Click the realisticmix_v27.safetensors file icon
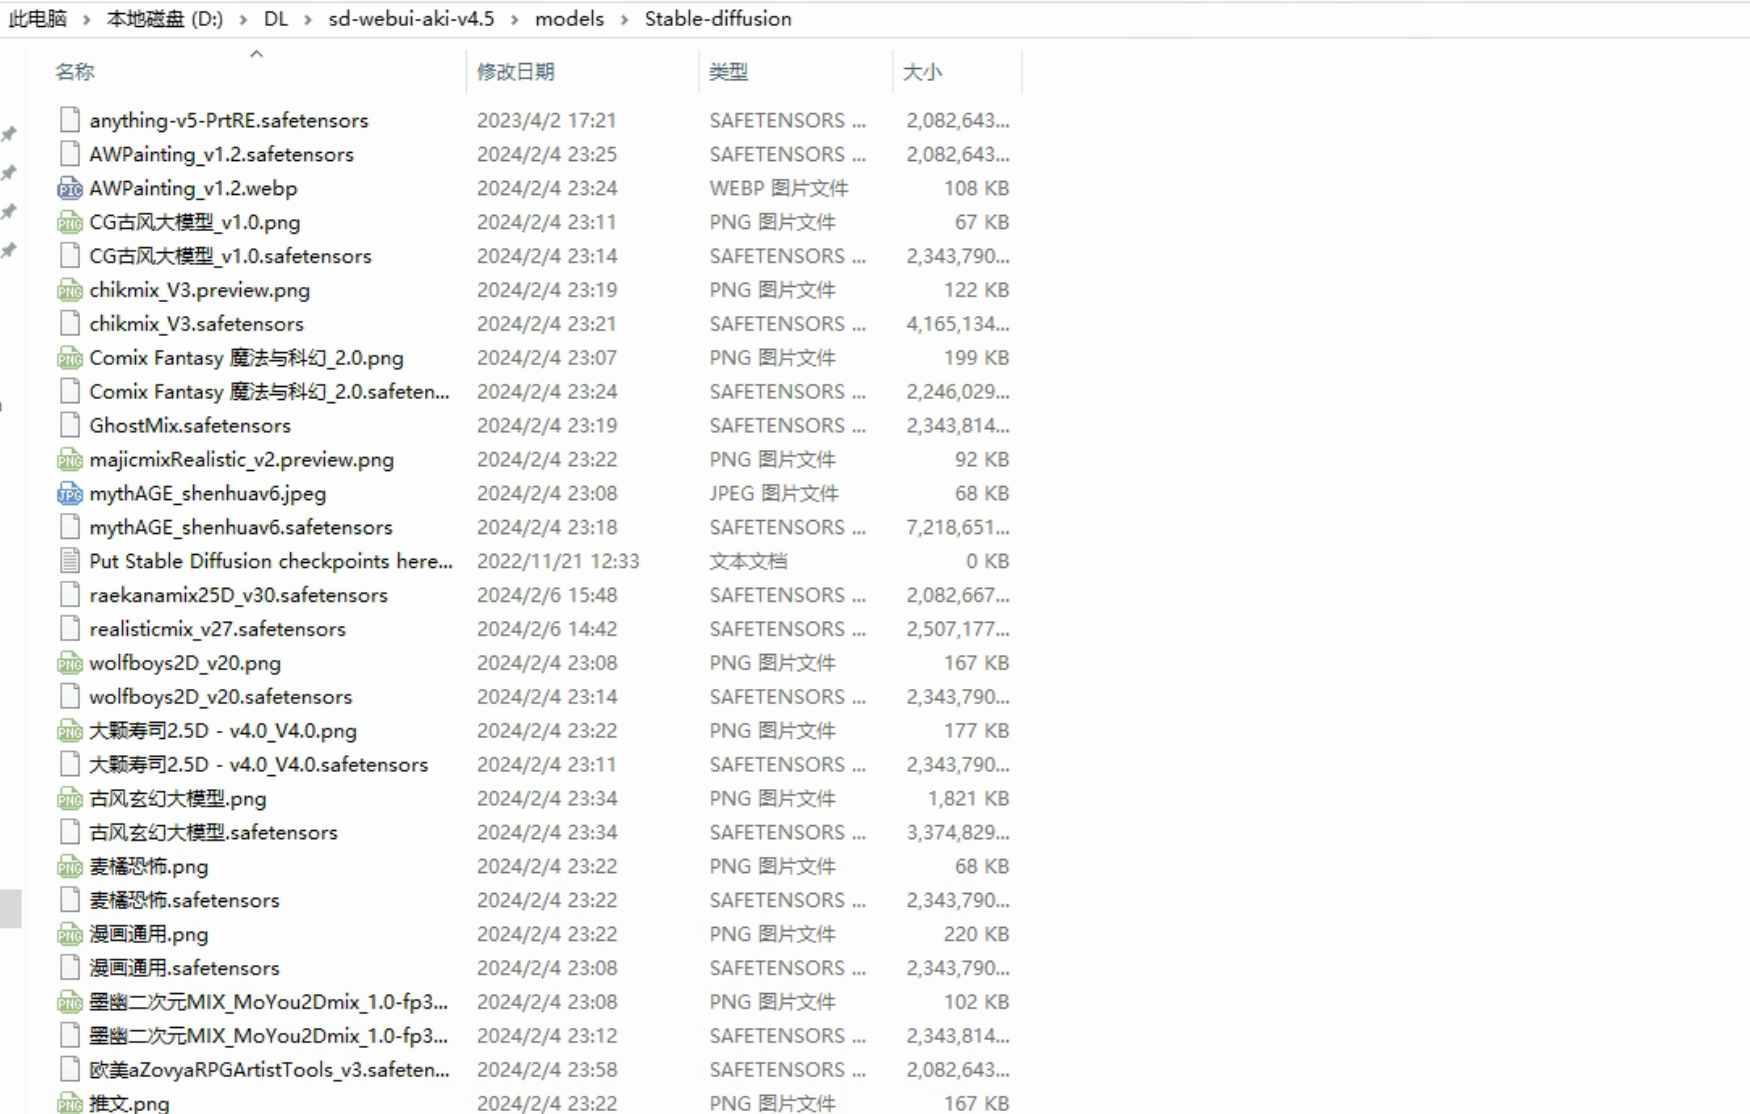Screen dimensions: 1750x1114 coord(69,629)
